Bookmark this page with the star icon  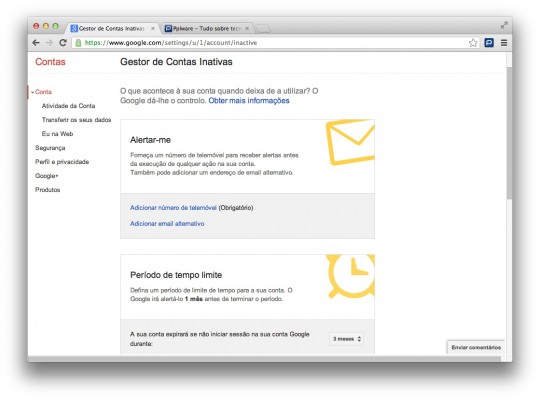pos(473,43)
